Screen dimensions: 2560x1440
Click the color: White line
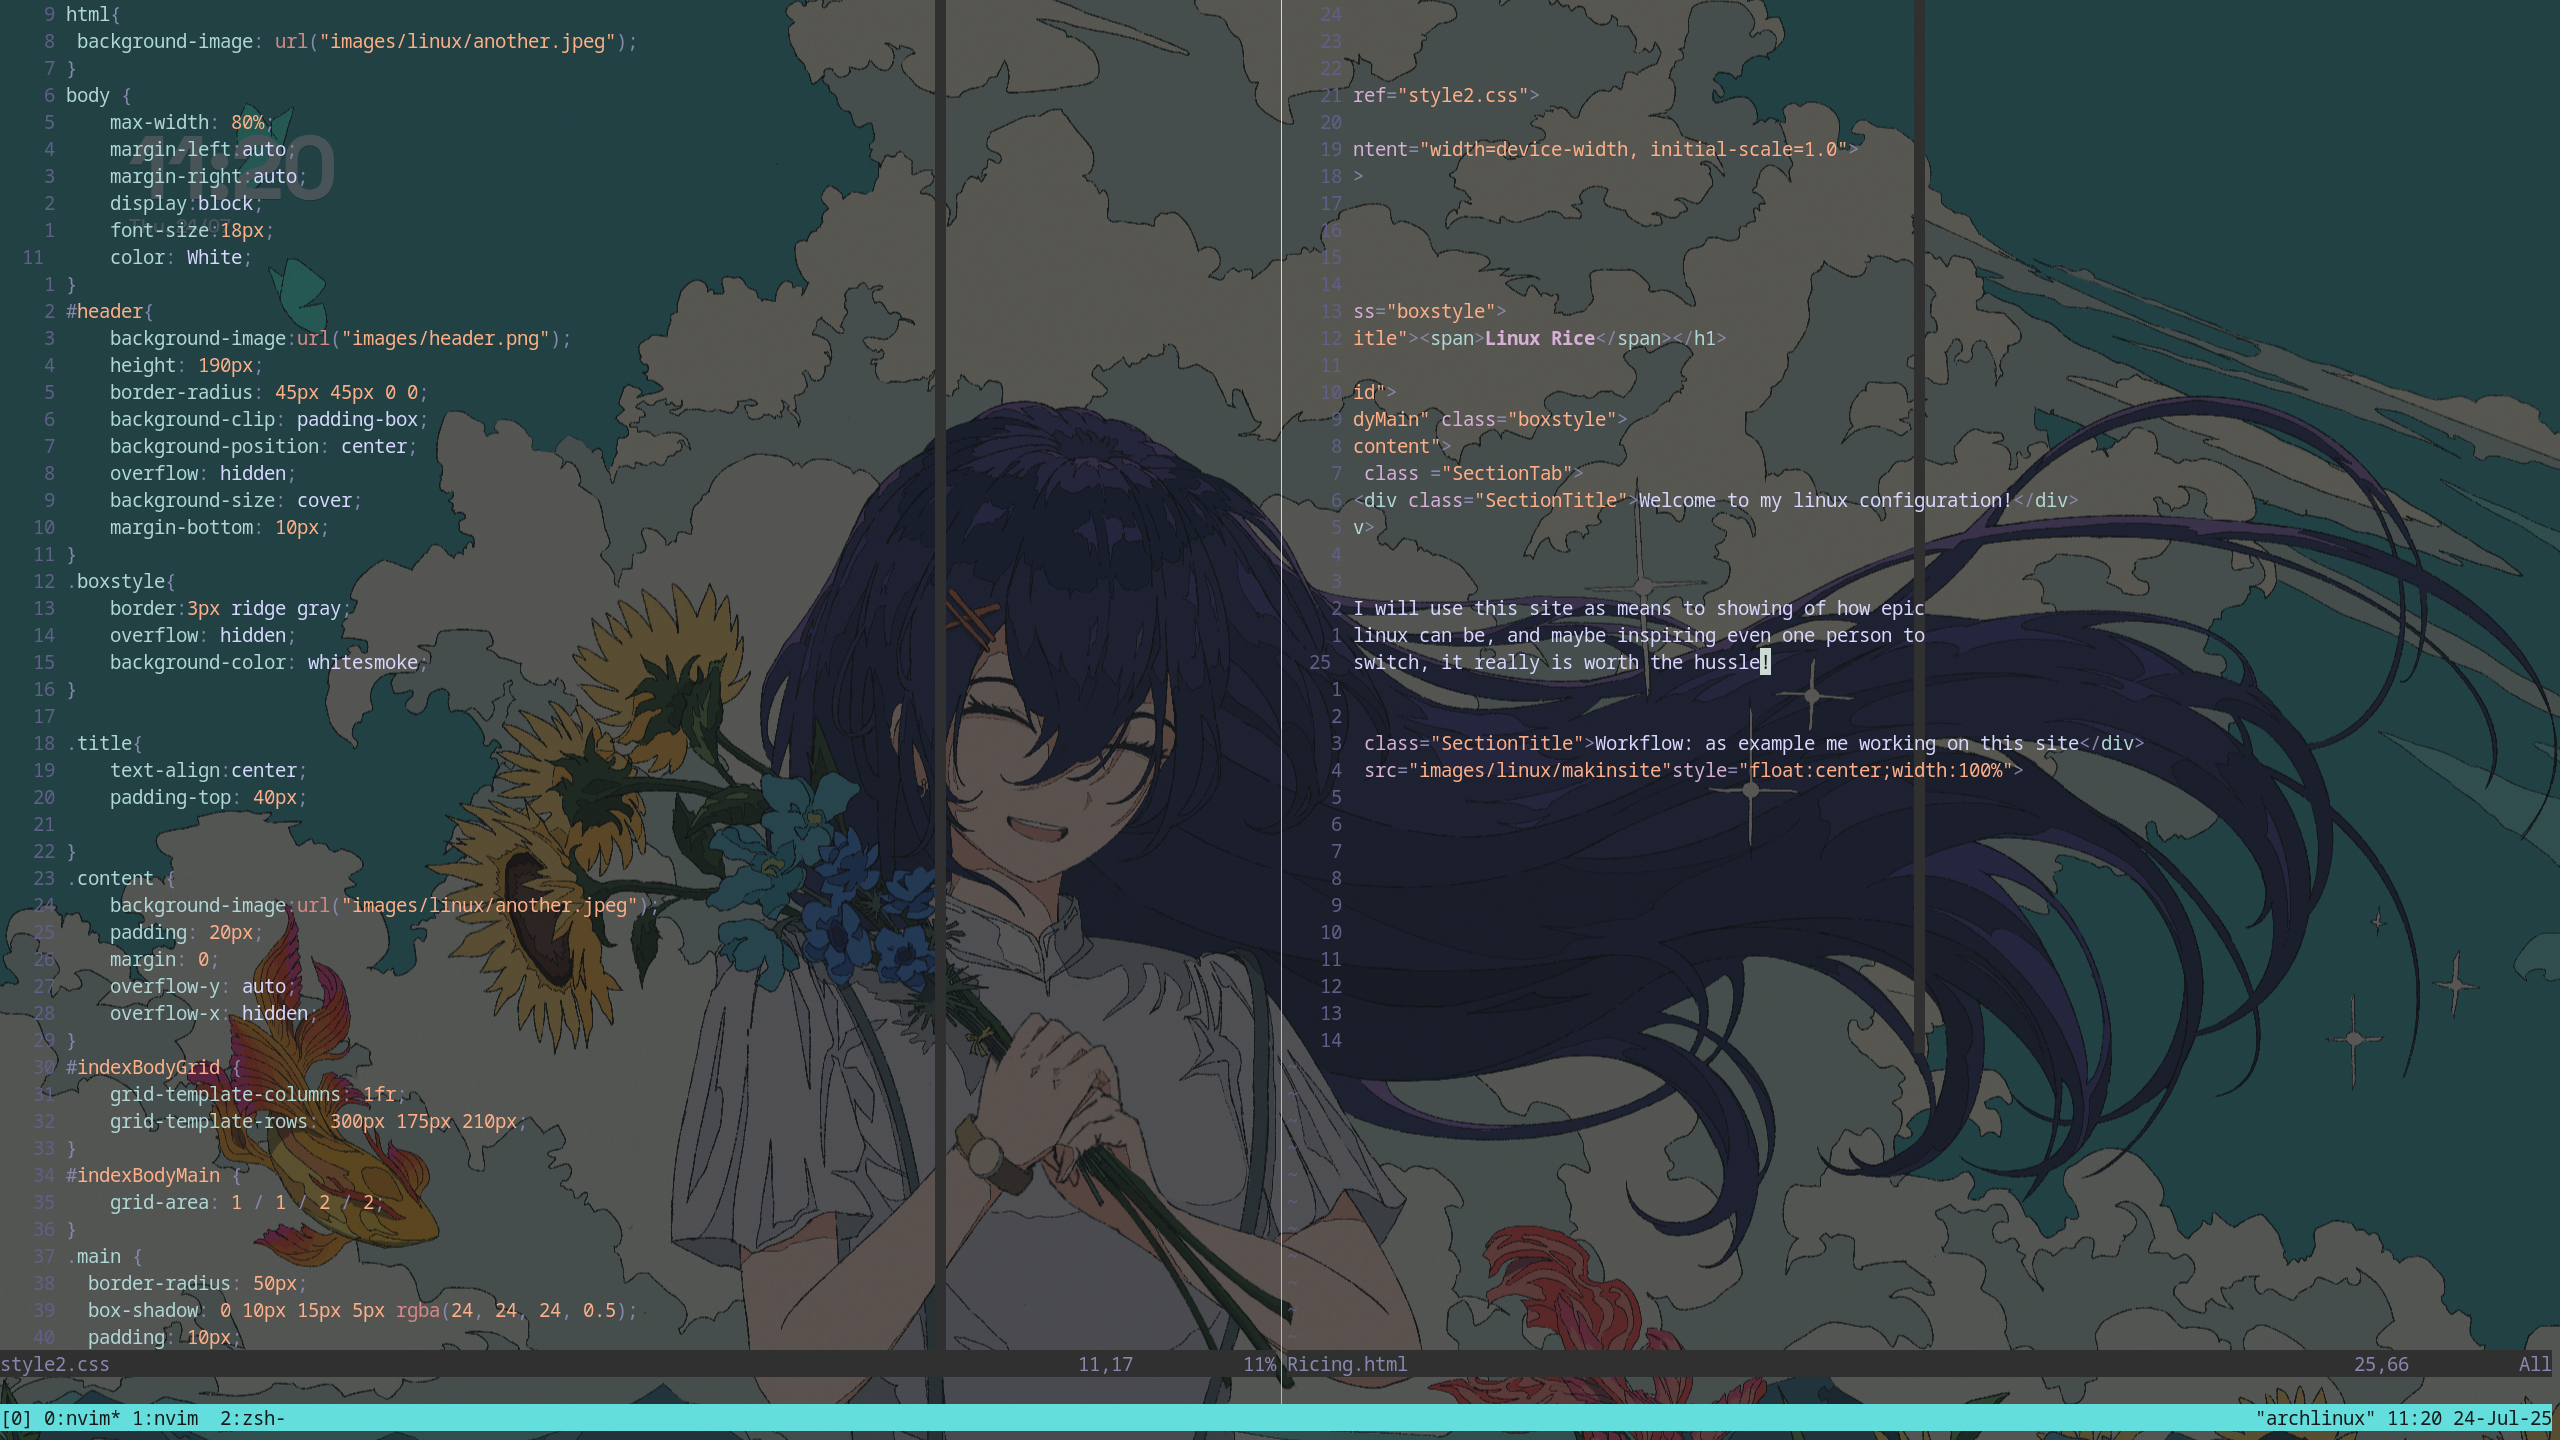(x=181, y=257)
